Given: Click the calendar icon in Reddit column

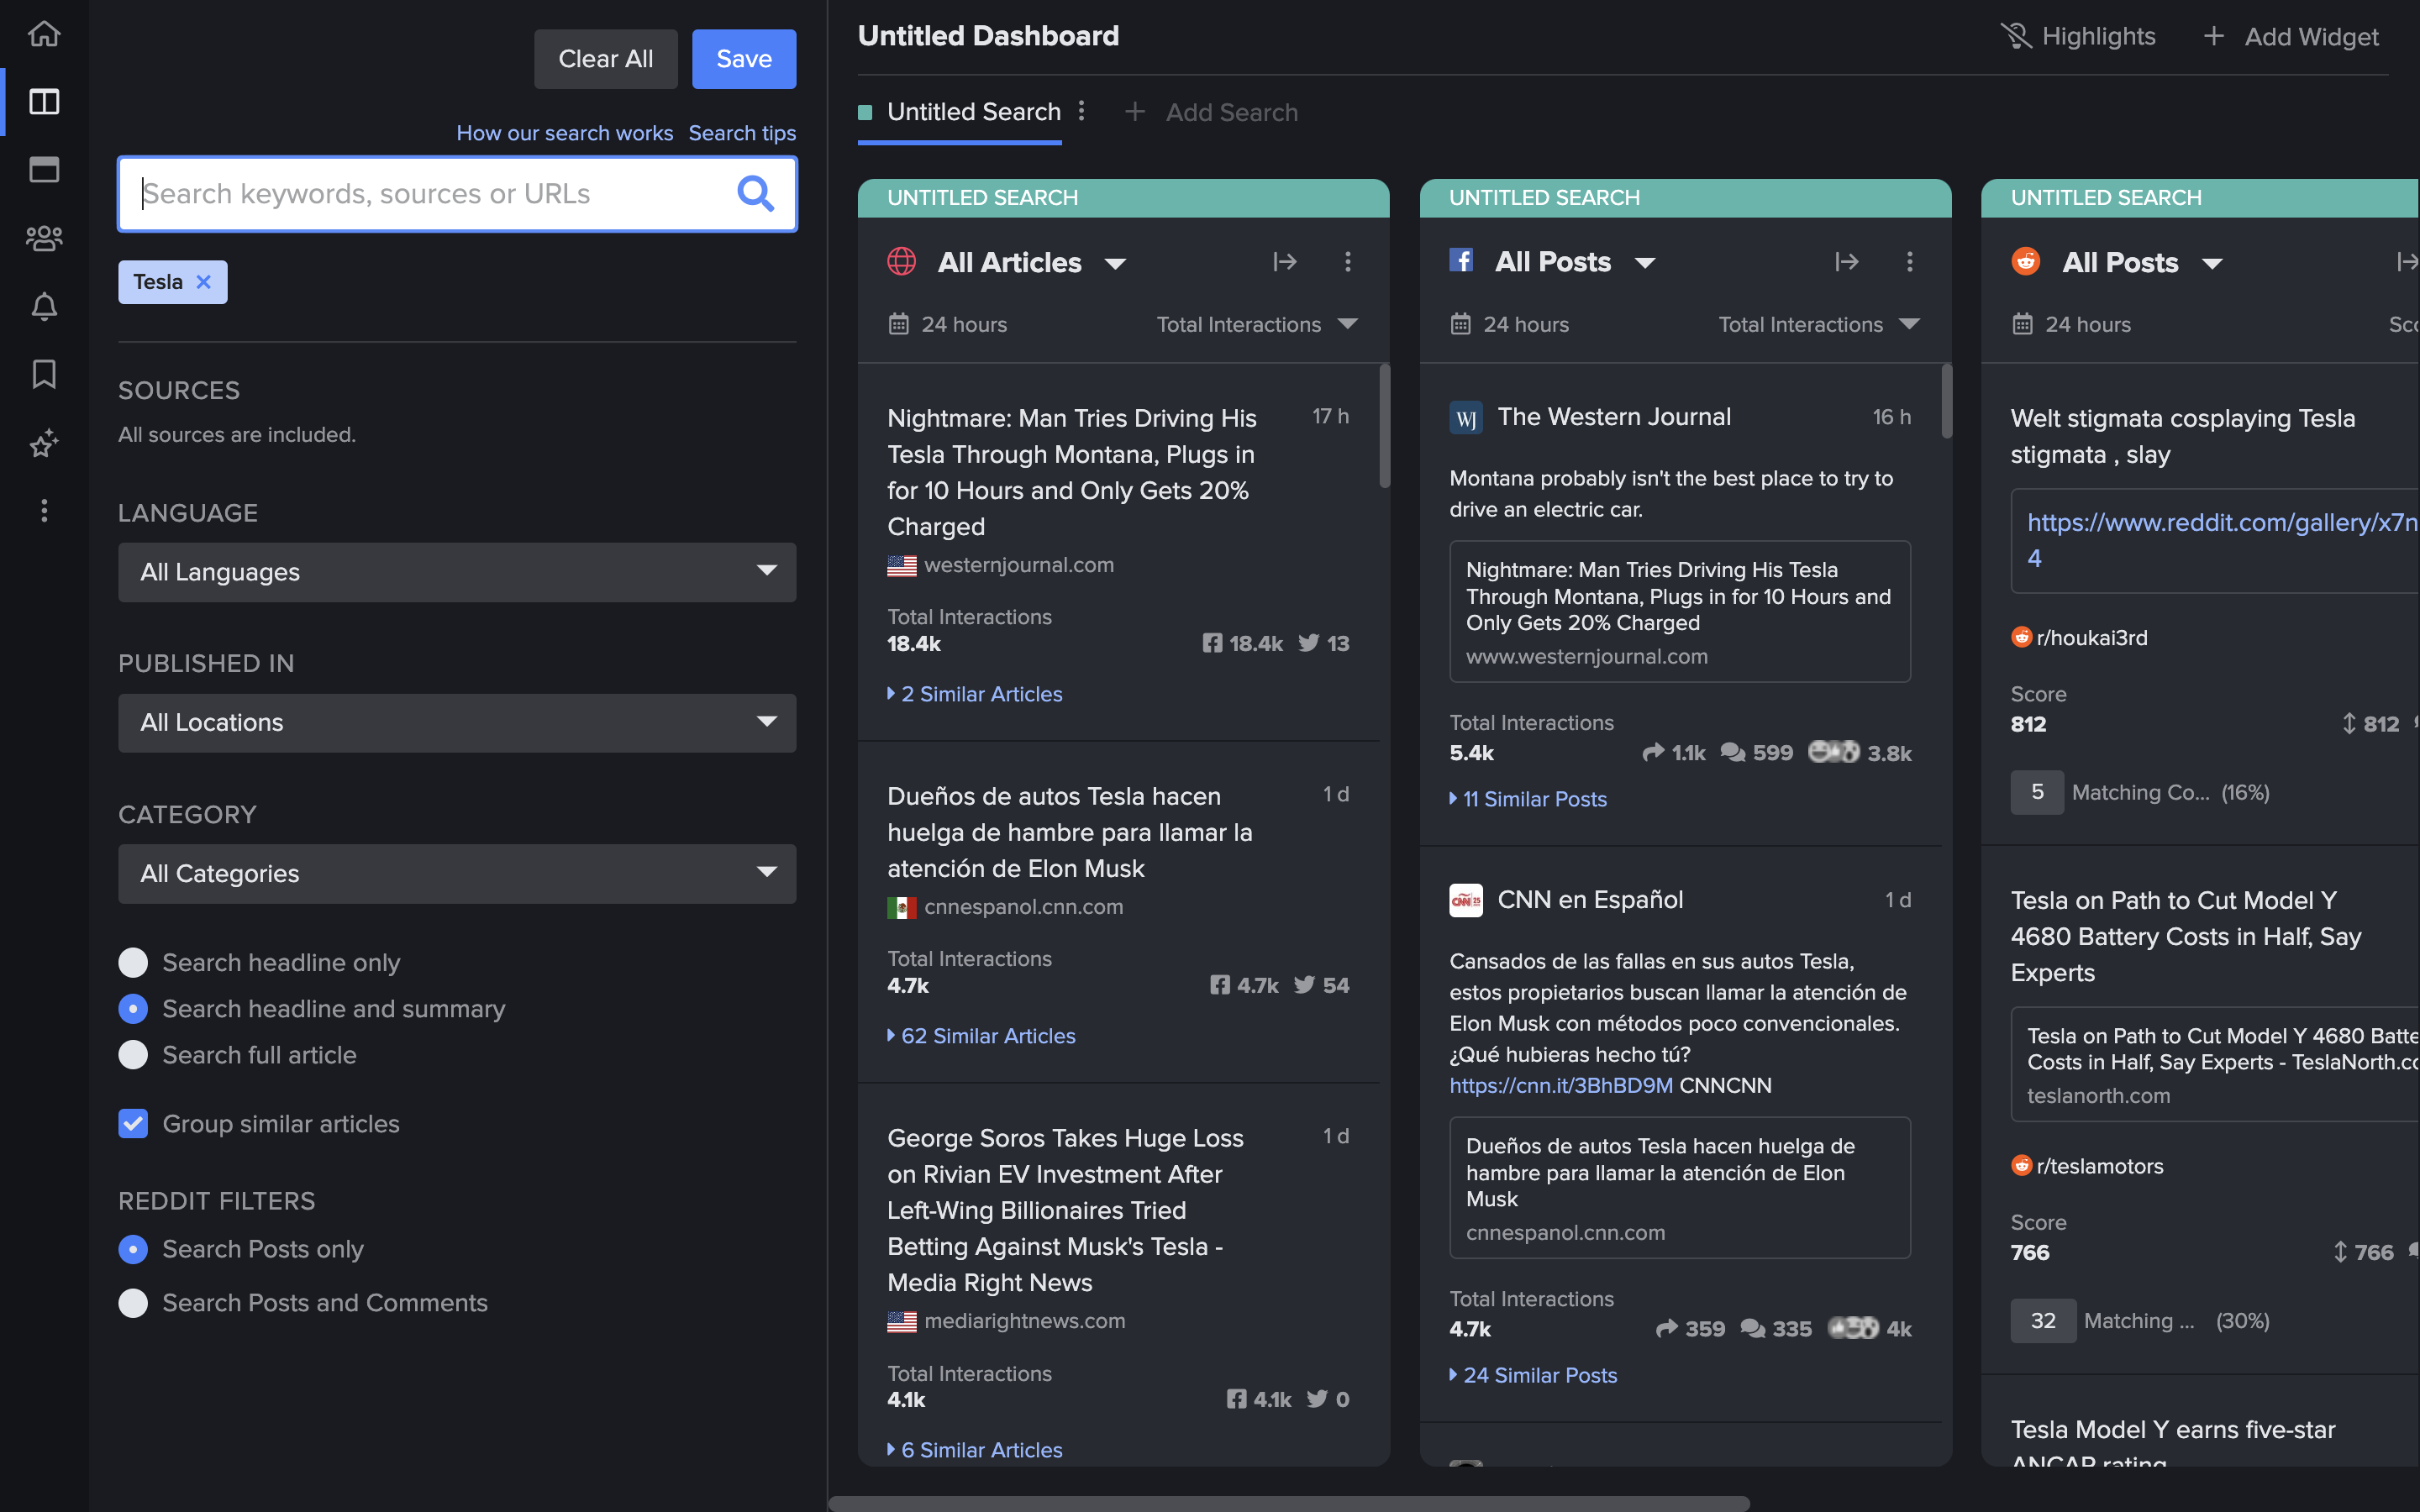Looking at the screenshot, I should coord(2022,324).
